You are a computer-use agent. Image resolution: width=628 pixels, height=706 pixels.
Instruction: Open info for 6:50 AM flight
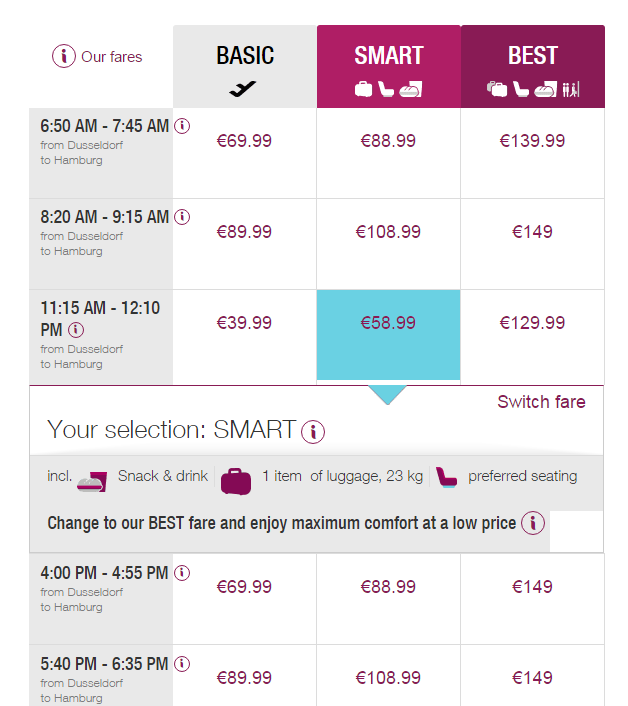pos(182,126)
